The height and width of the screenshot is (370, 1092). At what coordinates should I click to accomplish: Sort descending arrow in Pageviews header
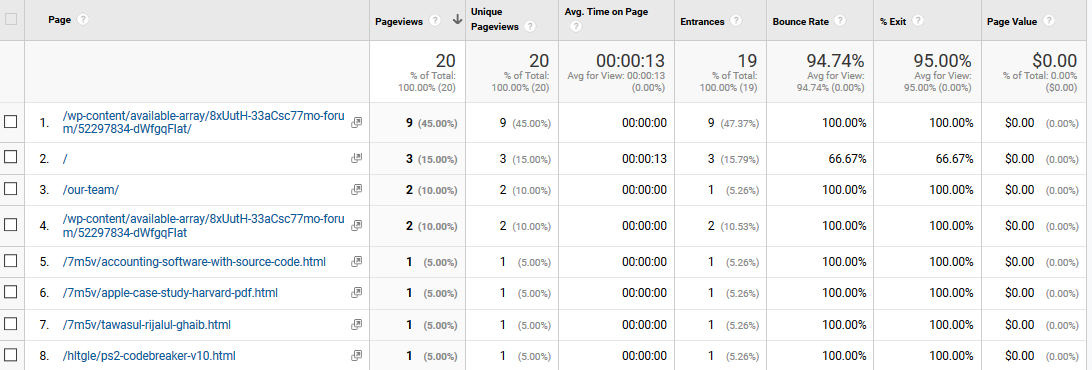[457, 20]
